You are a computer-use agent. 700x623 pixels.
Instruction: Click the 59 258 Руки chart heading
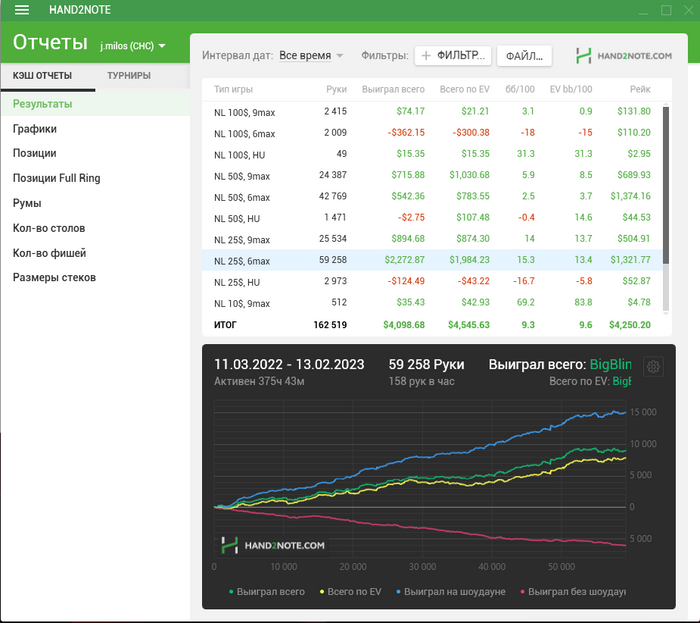point(426,365)
